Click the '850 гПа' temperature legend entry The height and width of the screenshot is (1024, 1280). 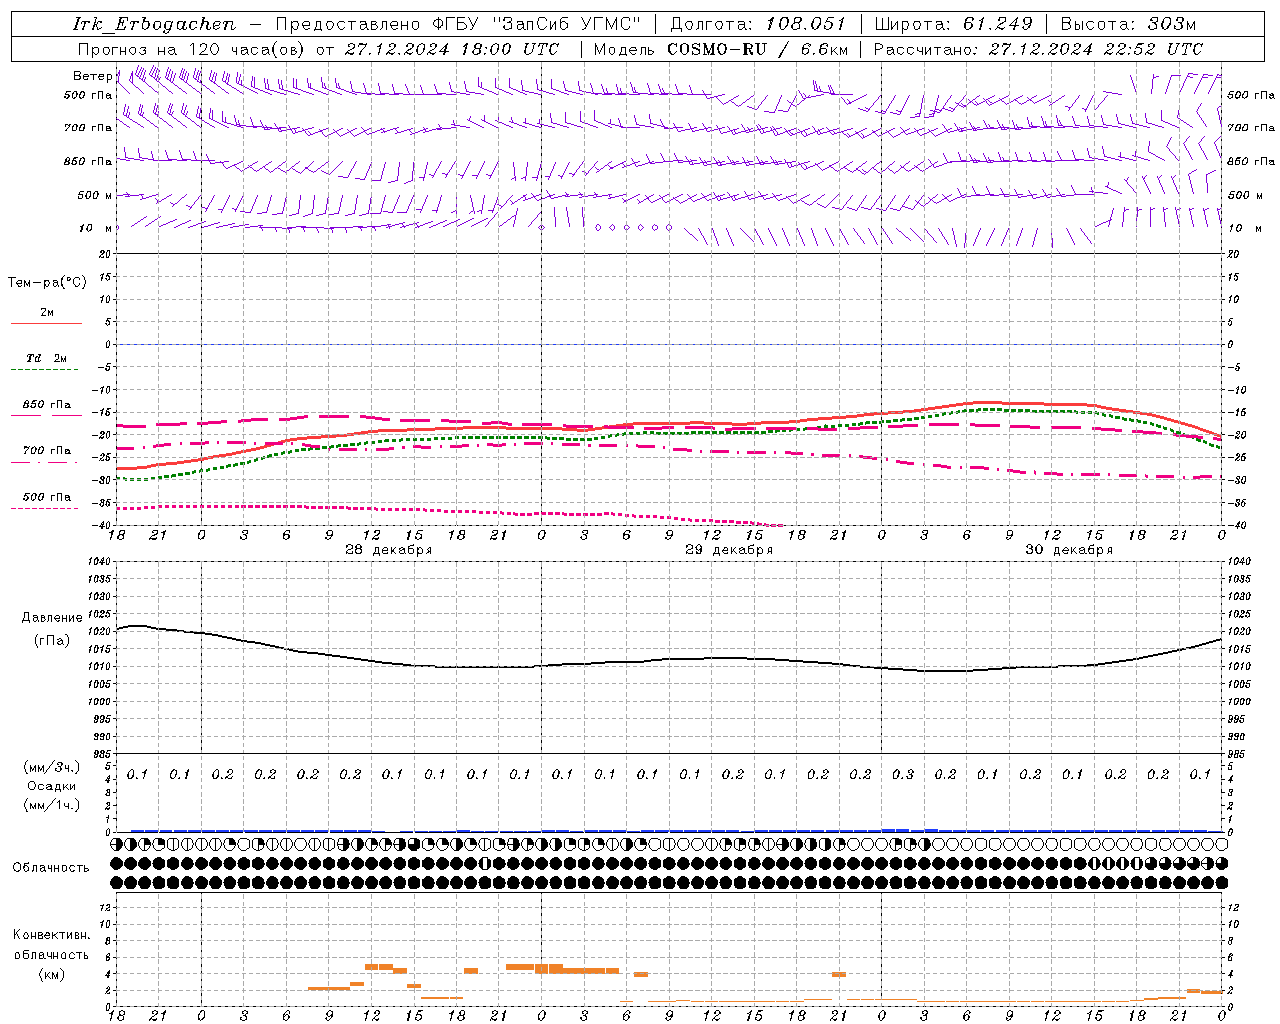(47, 405)
